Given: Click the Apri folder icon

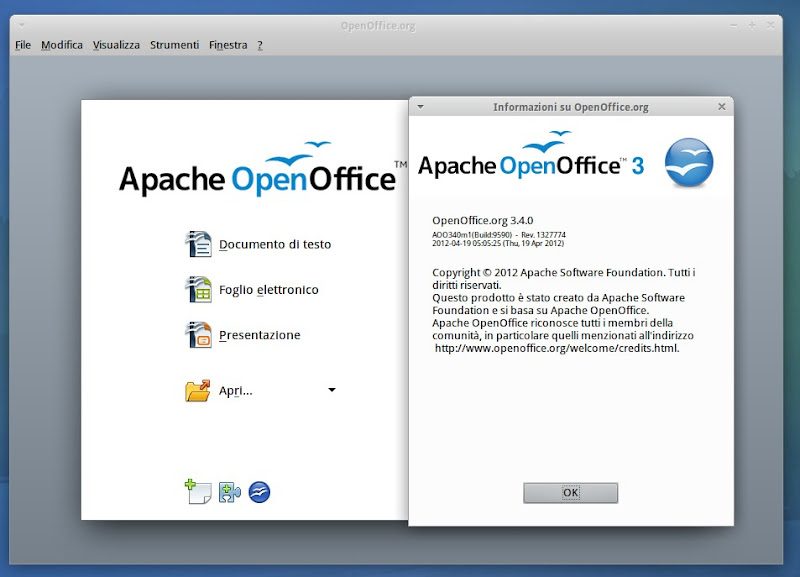Looking at the screenshot, I should click(198, 391).
